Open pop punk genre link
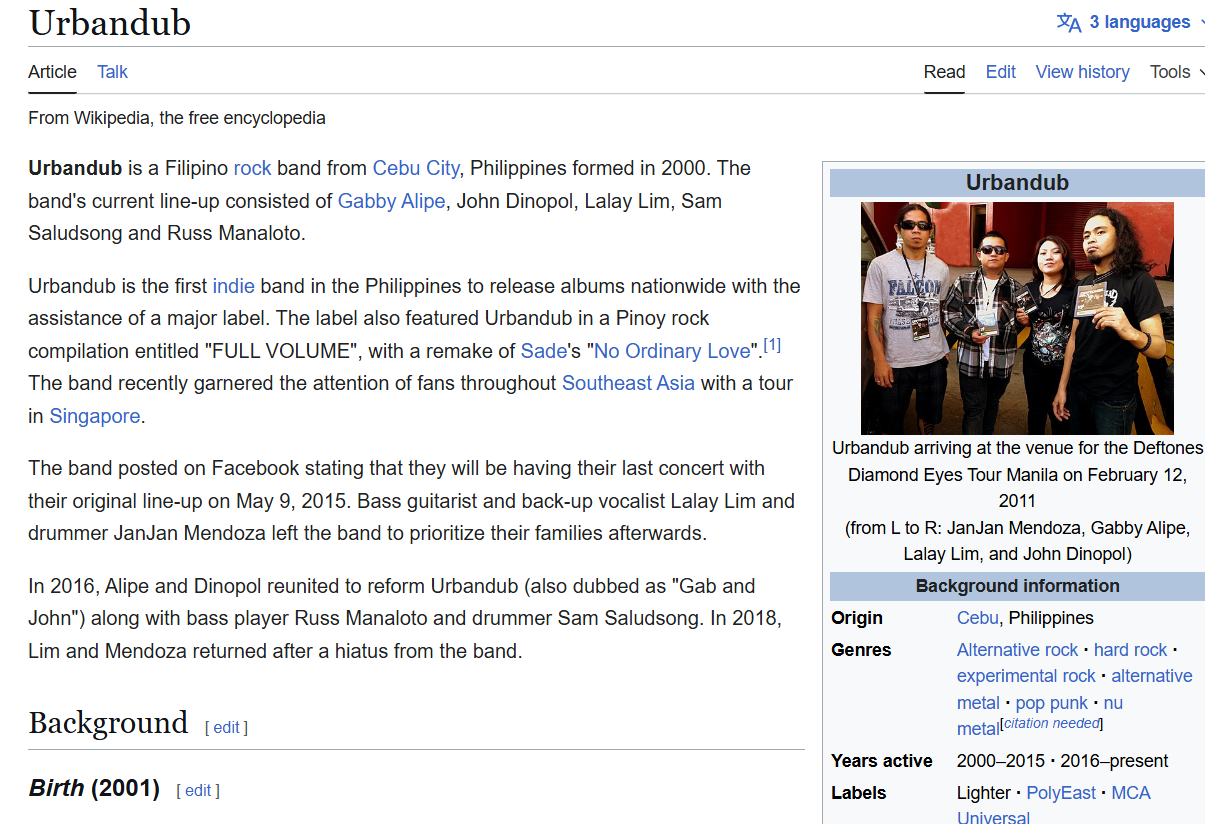The image size is (1205, 824). (1051, 703)
